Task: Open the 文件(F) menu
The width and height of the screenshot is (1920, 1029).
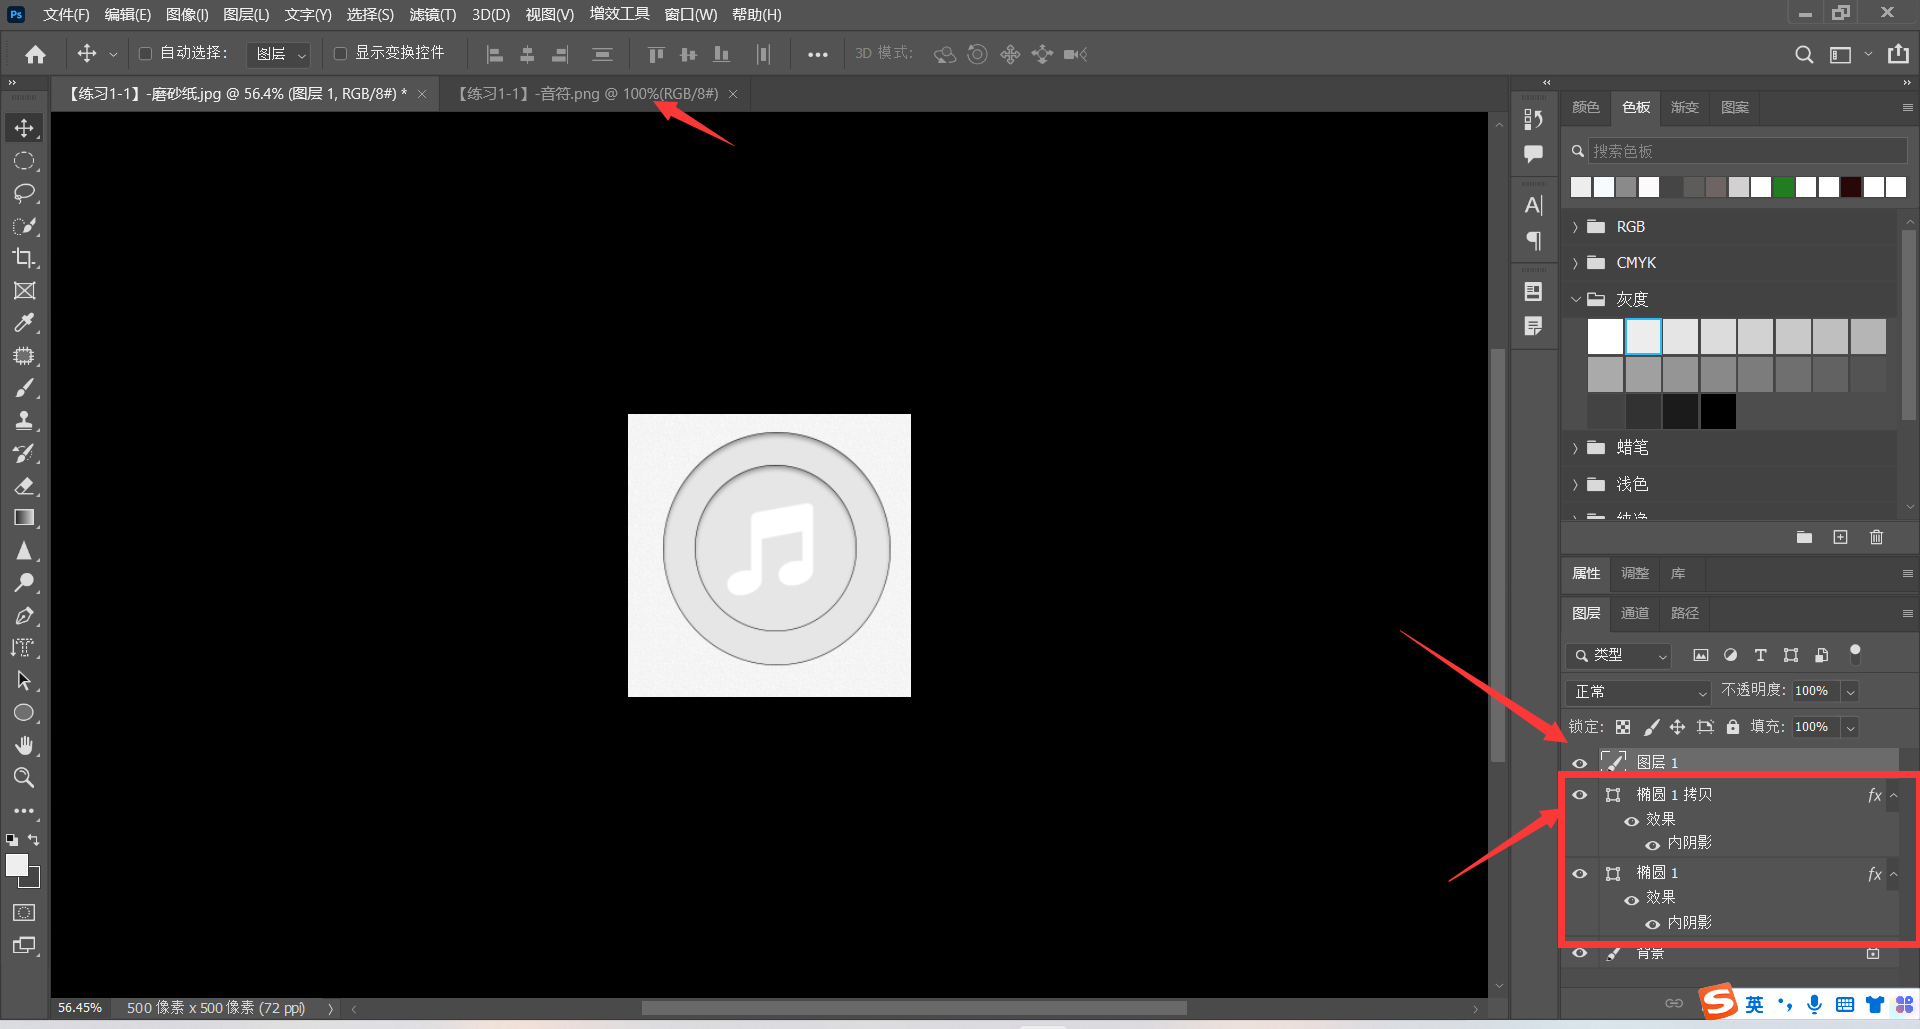Action: (x=66, y=14)
